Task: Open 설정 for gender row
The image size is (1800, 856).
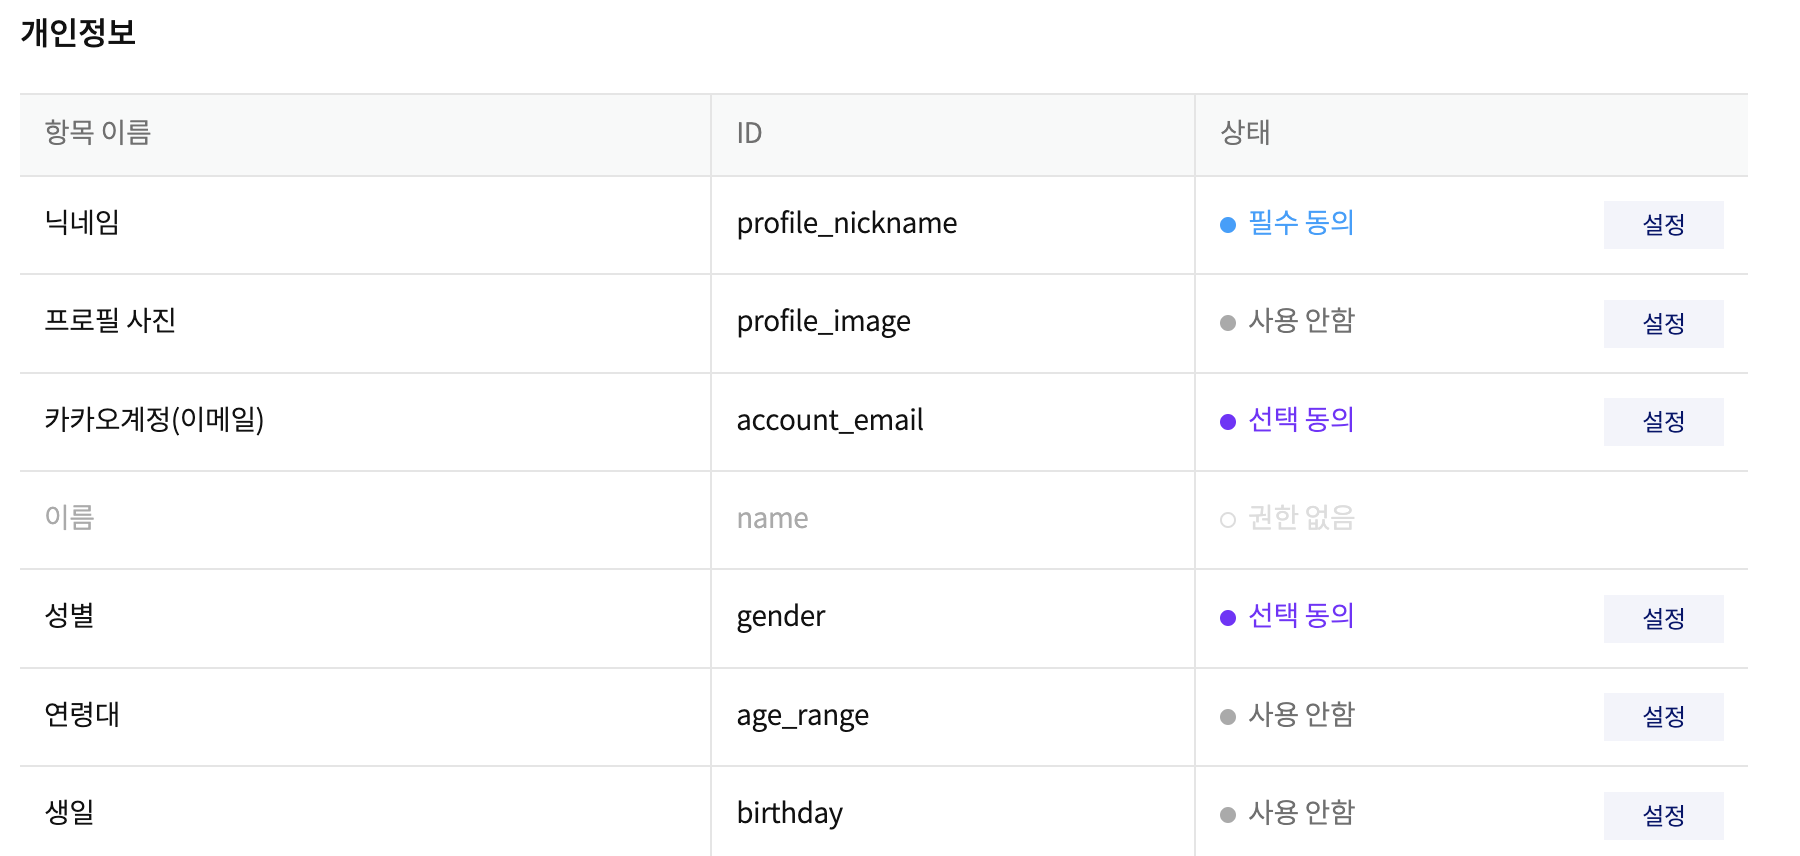Action: tap(1663, 619)
